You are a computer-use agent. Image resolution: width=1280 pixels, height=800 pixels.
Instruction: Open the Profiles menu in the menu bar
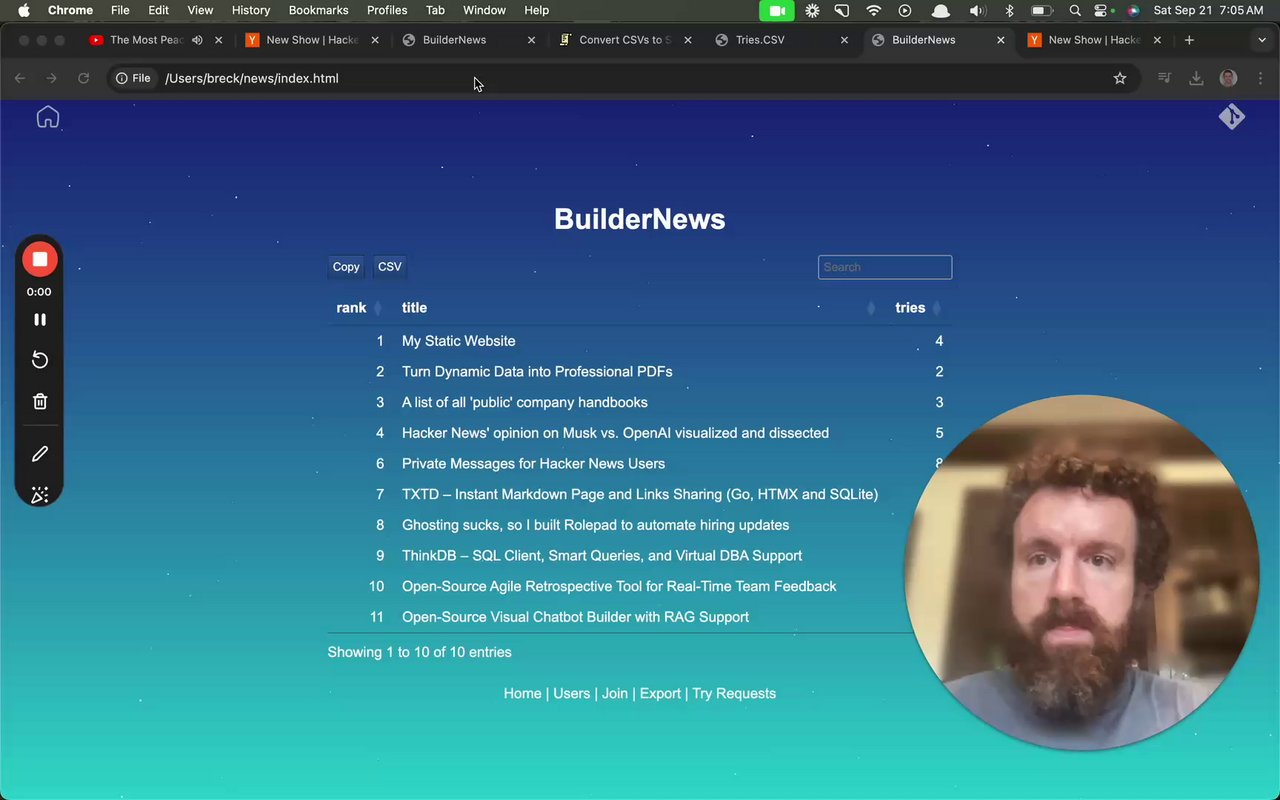click(387, 10)
